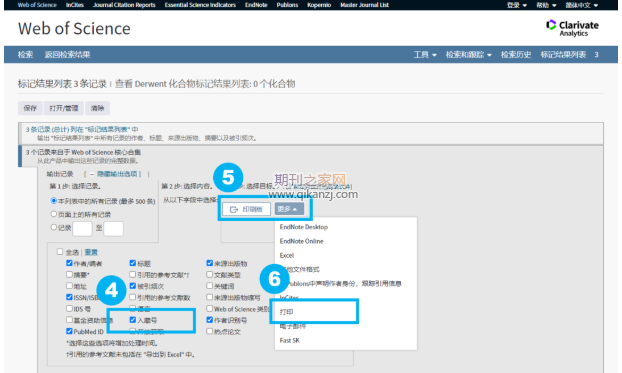Toggle the PubMed ID checkbox
Viewport: 622px width, 373px height.
tap(69, 331)
